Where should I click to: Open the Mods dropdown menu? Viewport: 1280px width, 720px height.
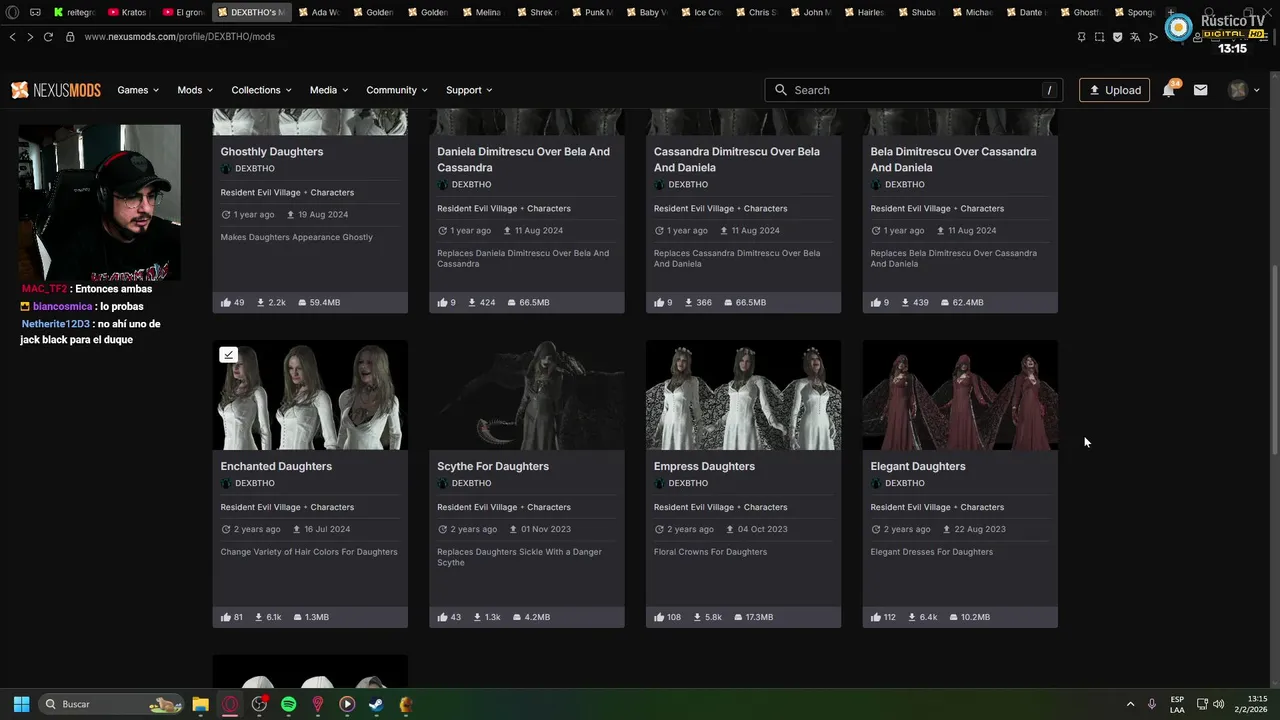[x=195, y=90]
